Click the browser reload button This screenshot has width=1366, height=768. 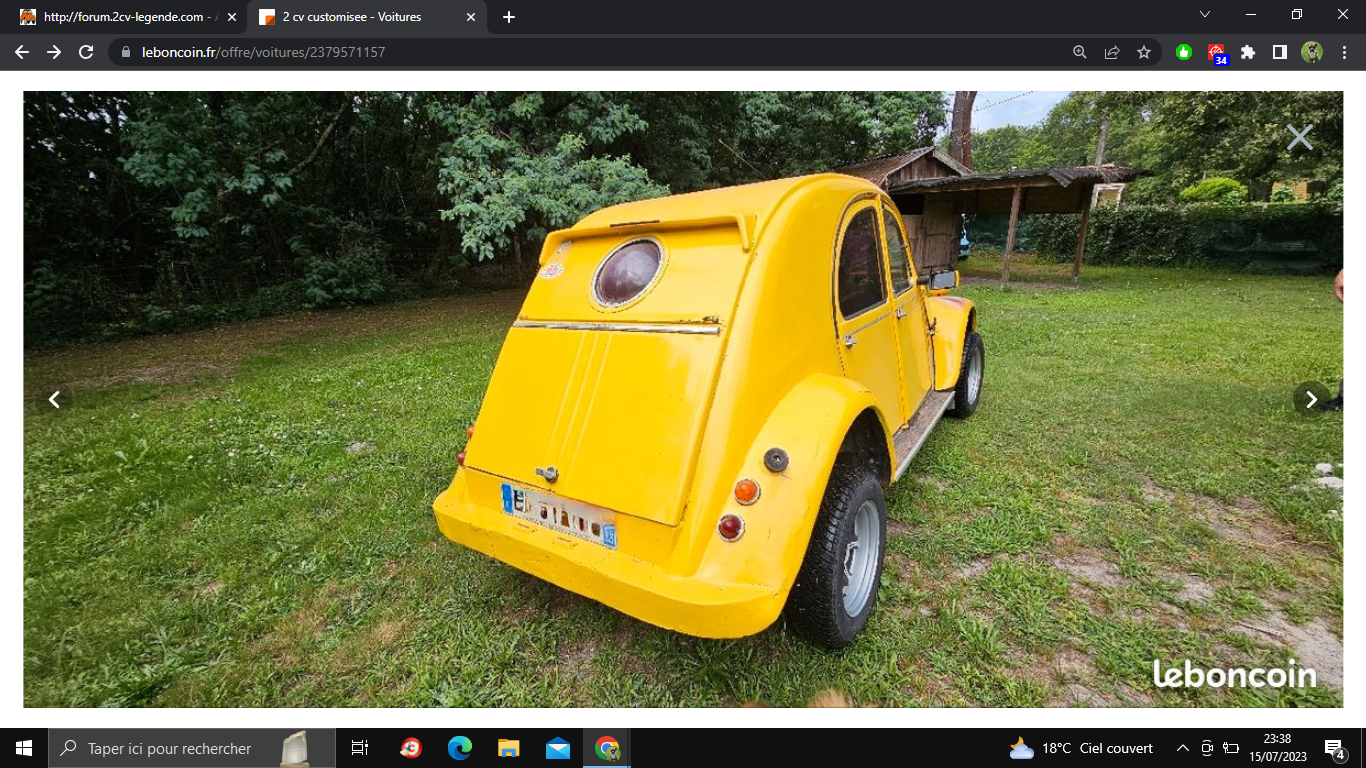[x=86, y=52]
